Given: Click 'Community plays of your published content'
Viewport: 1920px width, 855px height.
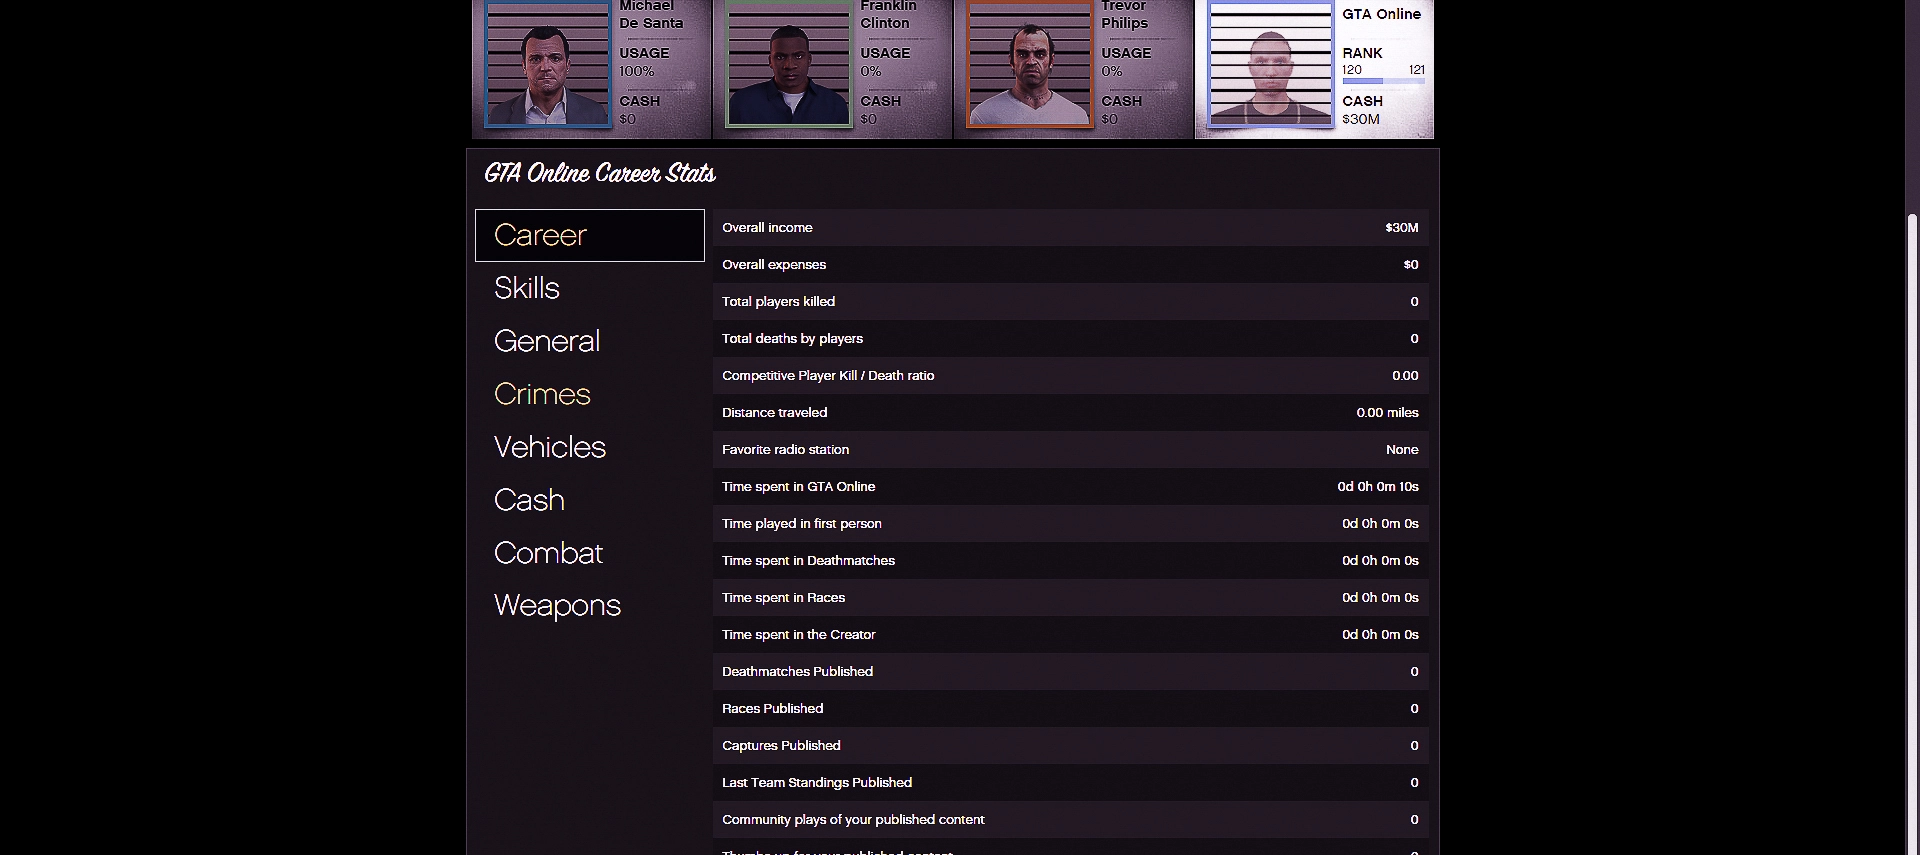Looking at the screenshot, I should click(x=853, y=820).
